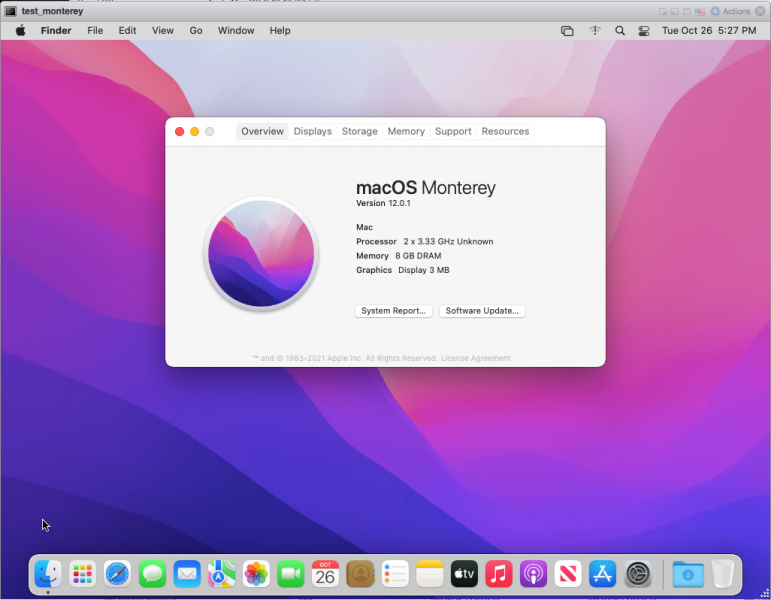The height and width of the screenshot is (600, 771).
Task: Open the License Agreement link
Action: [476, 358]
